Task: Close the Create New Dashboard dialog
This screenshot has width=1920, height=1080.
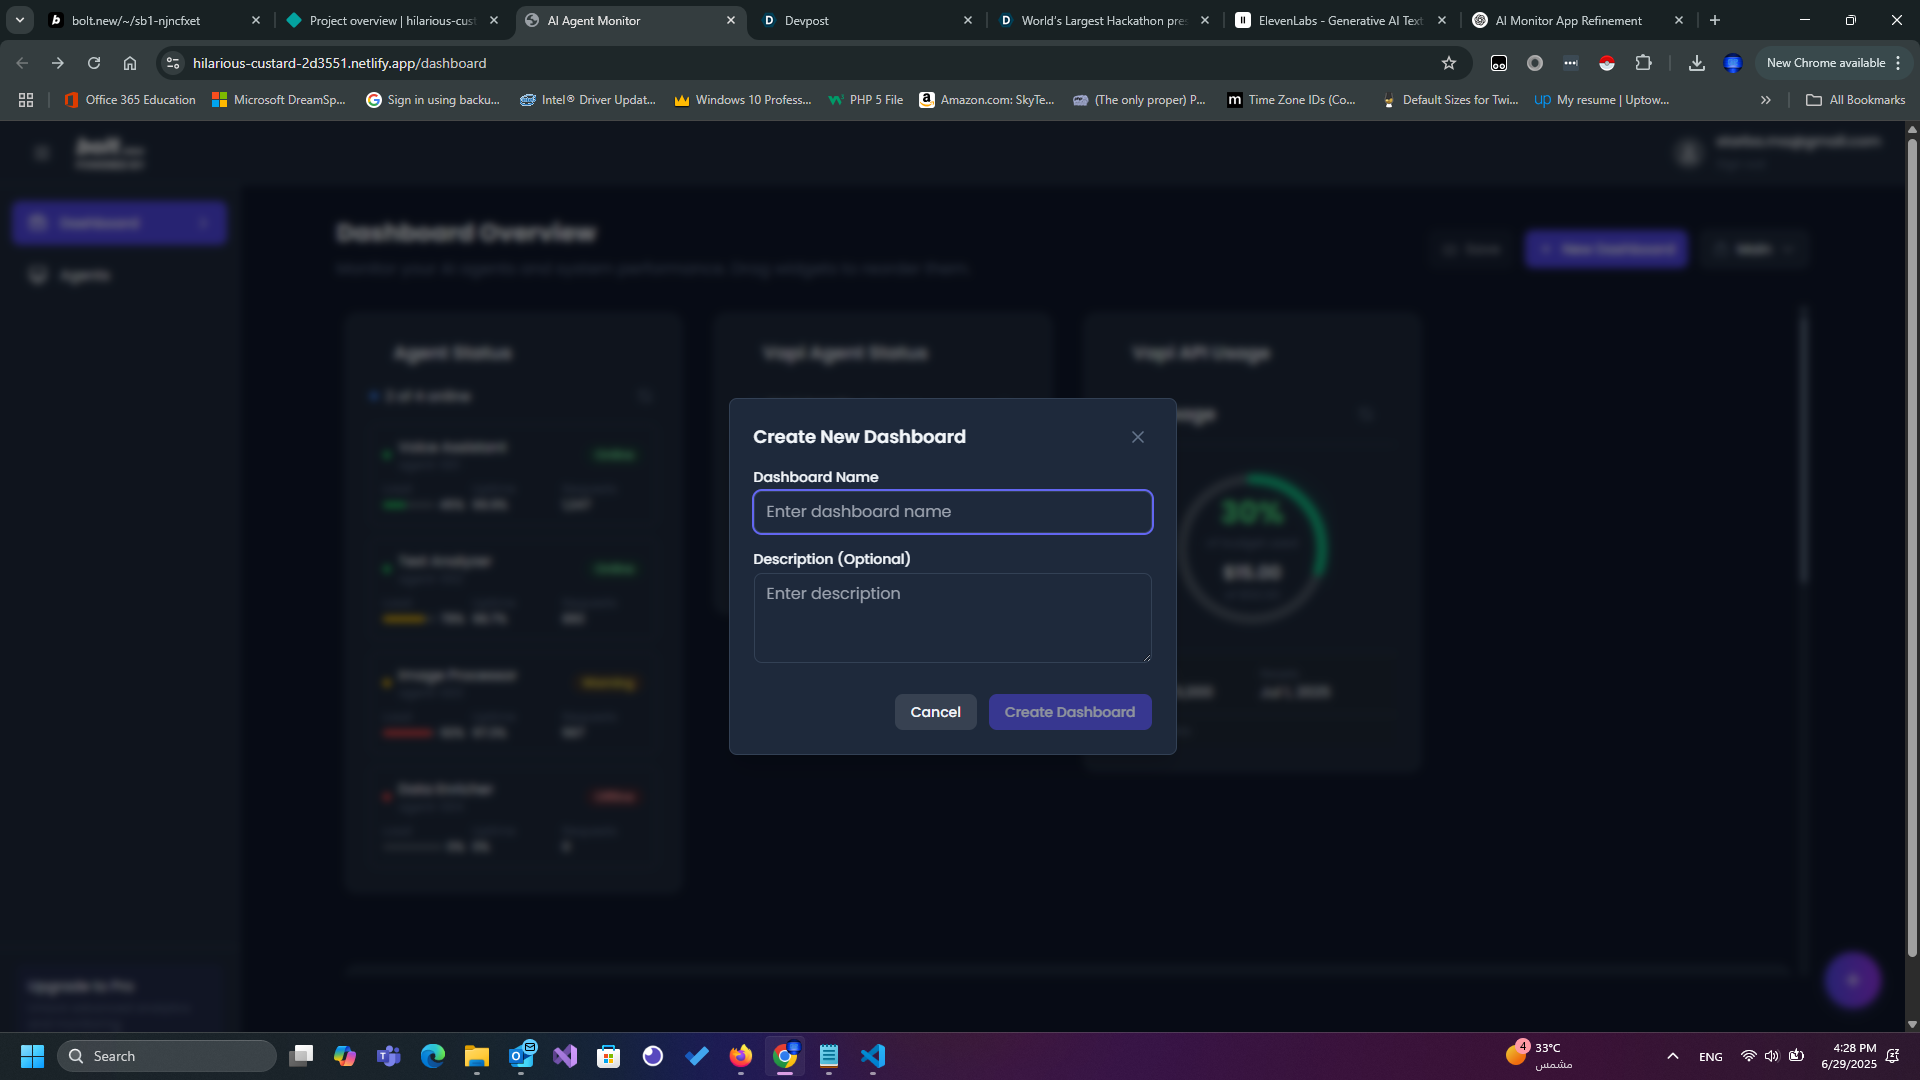Action: pos(1137,437)
